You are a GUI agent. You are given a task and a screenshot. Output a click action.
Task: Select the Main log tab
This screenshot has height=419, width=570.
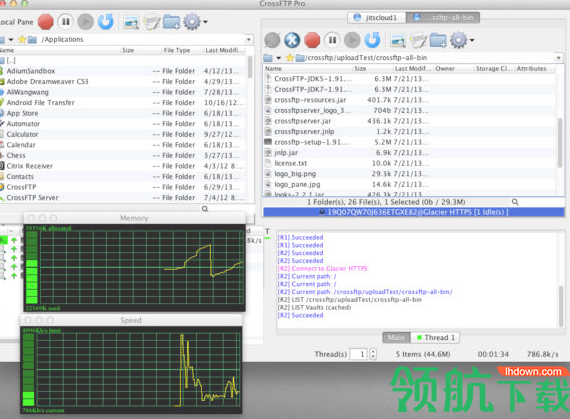[x=396, y=337]
